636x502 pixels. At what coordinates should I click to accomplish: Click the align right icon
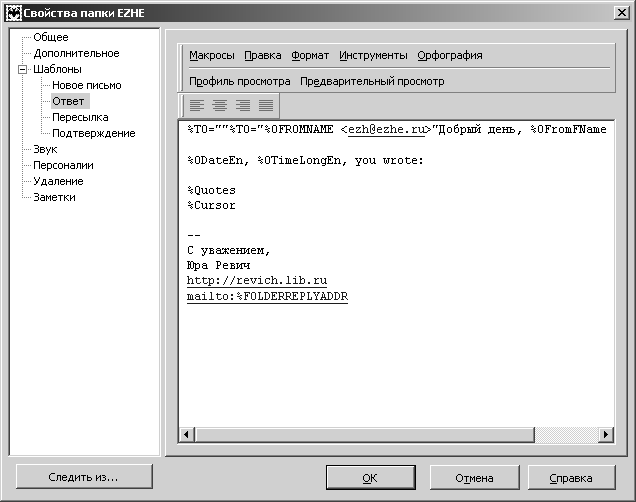click(243, 105)
